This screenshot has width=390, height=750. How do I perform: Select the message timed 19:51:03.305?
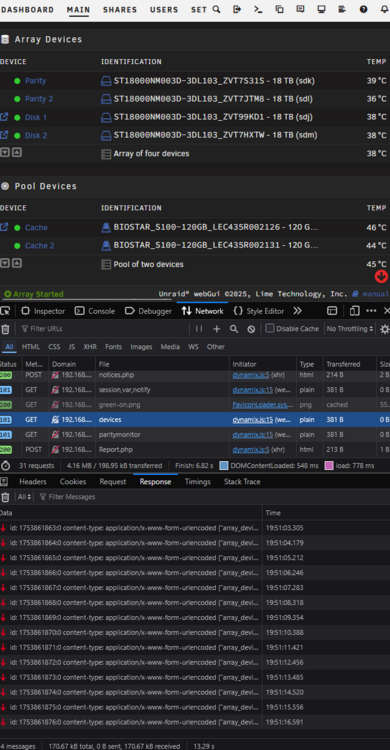[x=195, y=528]
